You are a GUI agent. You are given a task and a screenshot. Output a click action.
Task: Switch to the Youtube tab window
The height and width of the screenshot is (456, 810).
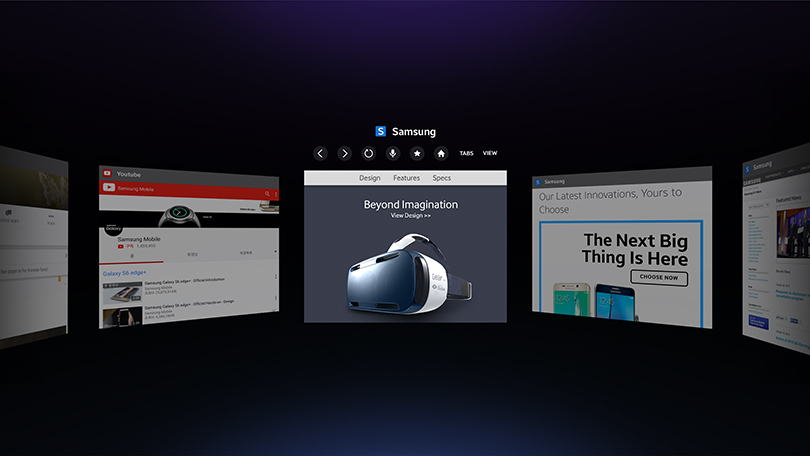coord(130,174)
